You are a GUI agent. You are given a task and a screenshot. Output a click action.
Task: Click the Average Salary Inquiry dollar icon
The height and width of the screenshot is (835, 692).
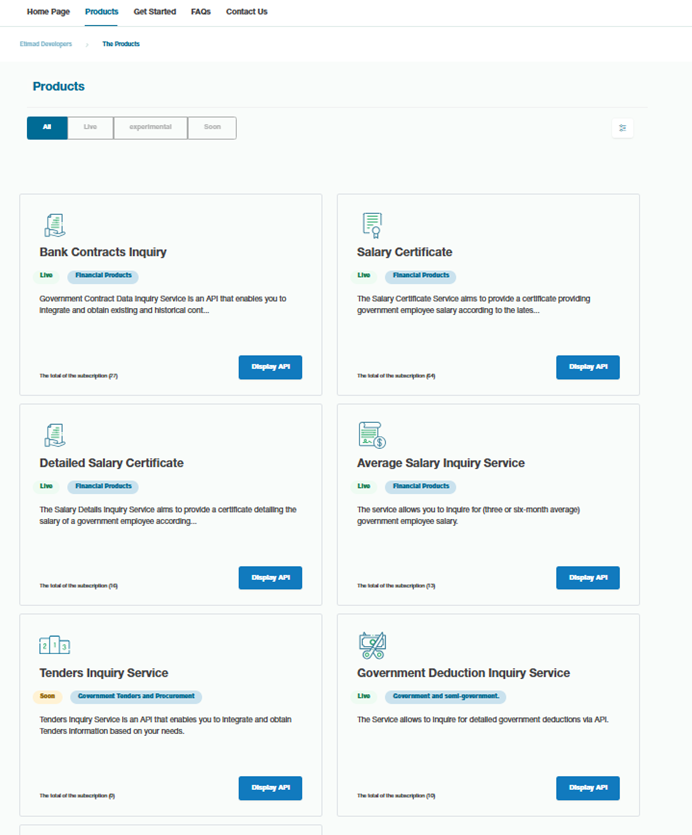372,435
